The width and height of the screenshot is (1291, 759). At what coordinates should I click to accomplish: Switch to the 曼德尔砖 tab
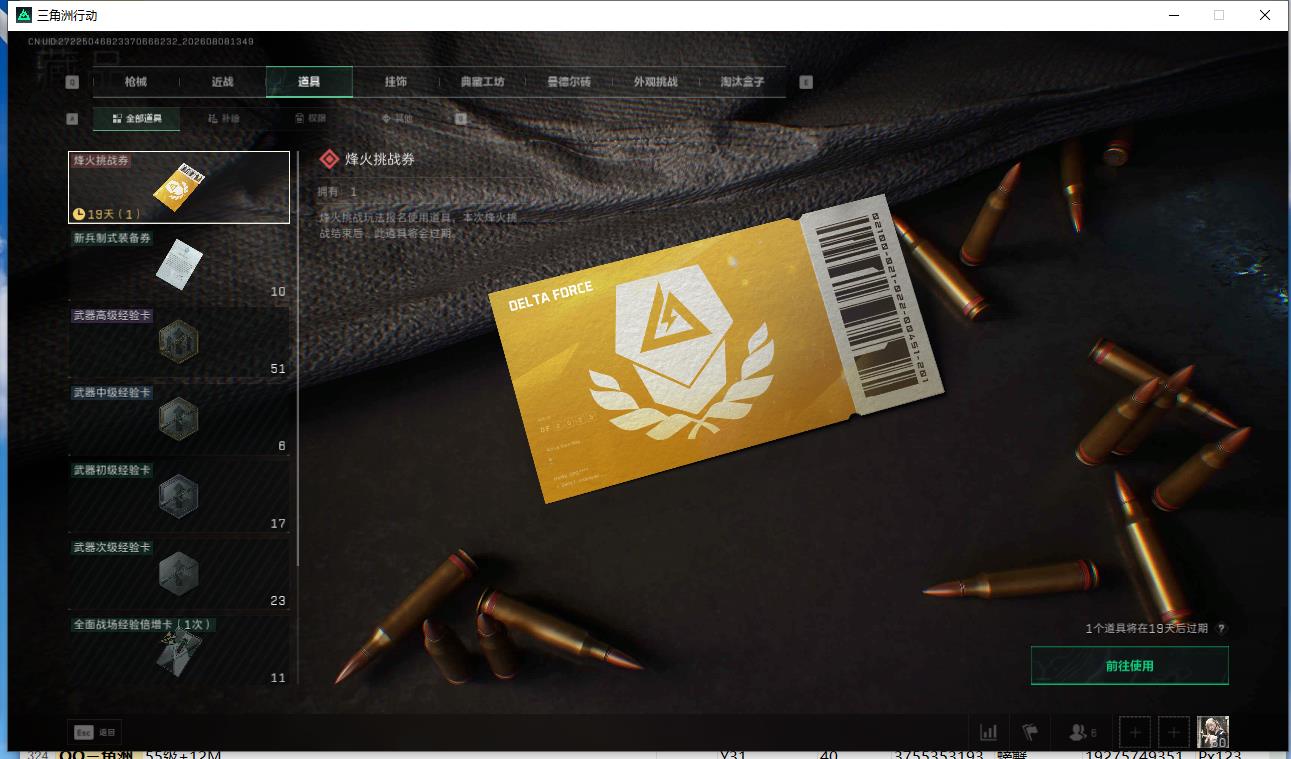(x=569, y=82)
